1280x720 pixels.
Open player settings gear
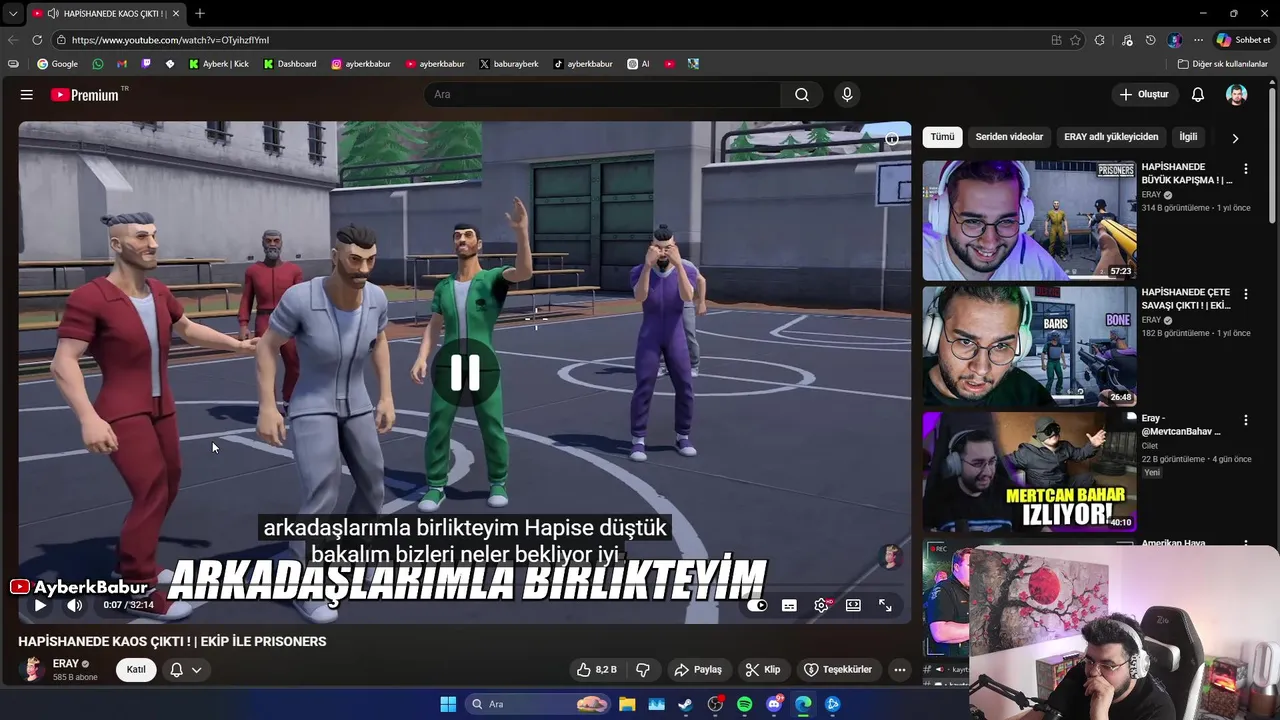point(821,605)
